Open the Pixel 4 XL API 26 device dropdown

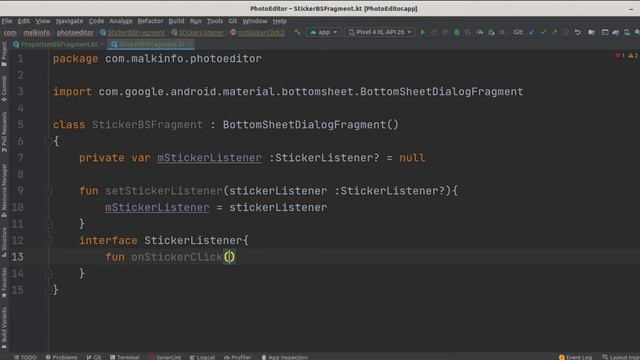click(380, 32)
